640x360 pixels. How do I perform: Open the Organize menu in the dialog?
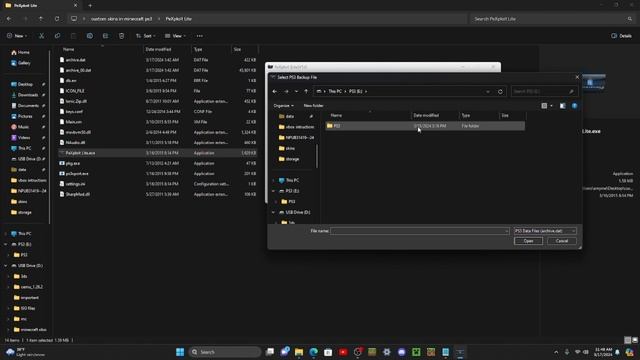[283, 106]
